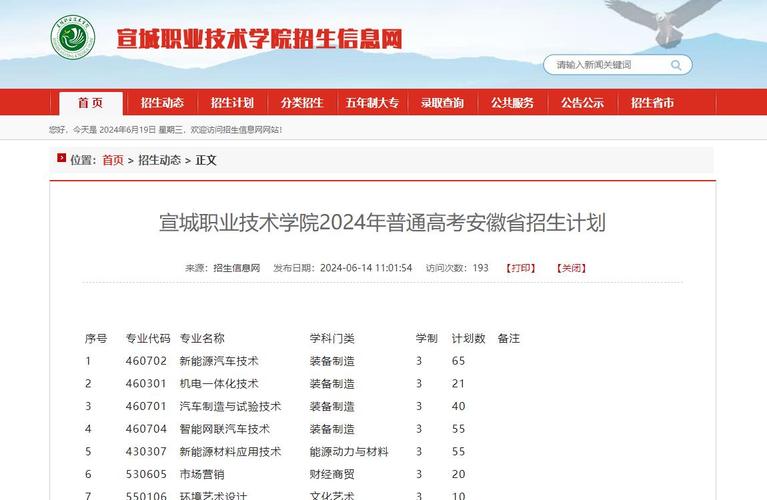Click major code 460702
The height and width of the screenshot is (500, 767).
[146, 361]
